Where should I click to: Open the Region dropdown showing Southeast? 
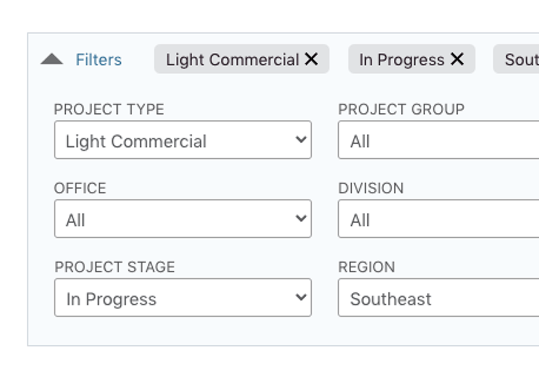pyautogui.click(x=439, y=297)
